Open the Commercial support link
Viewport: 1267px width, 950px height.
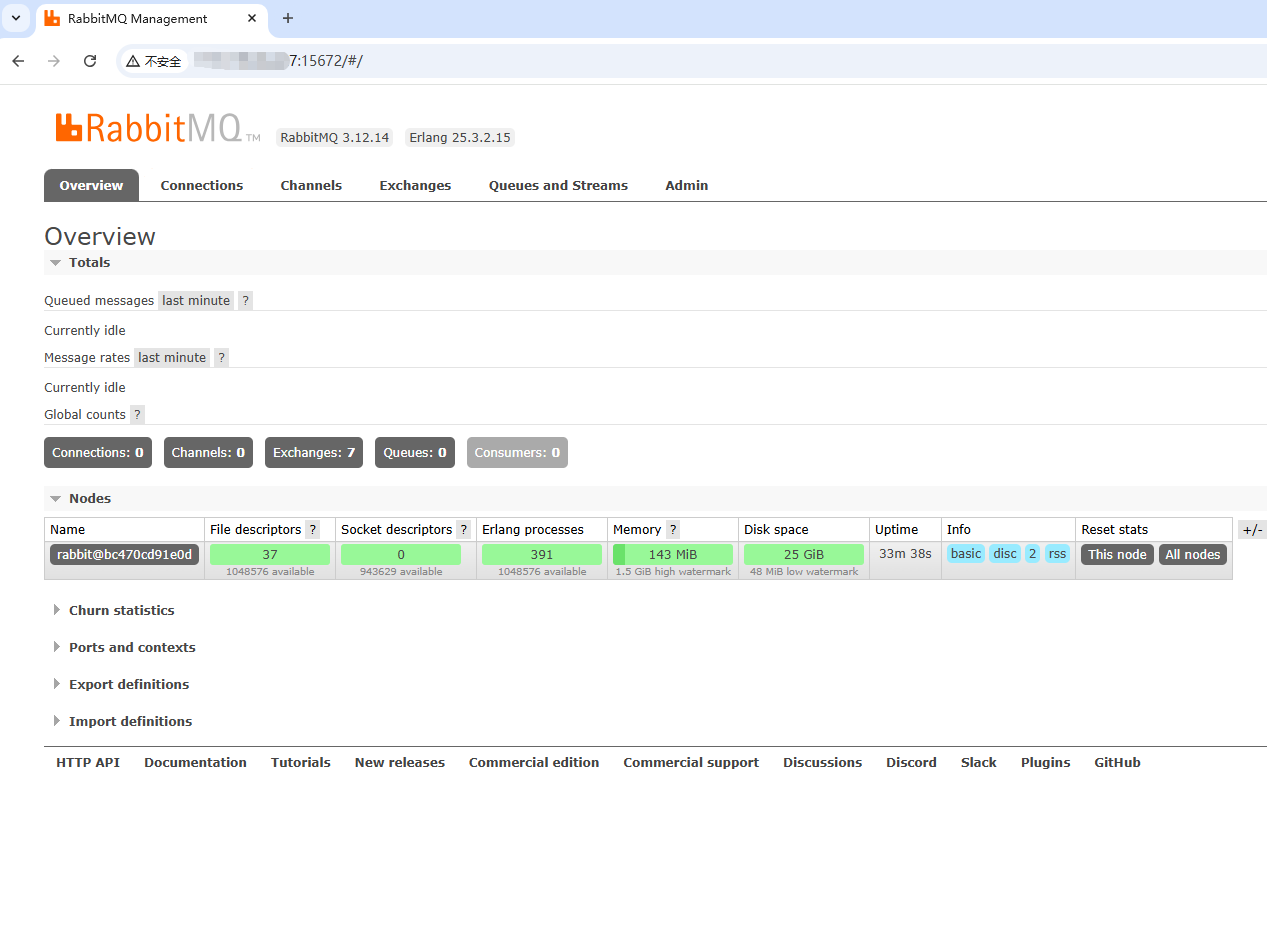[691, 762]
